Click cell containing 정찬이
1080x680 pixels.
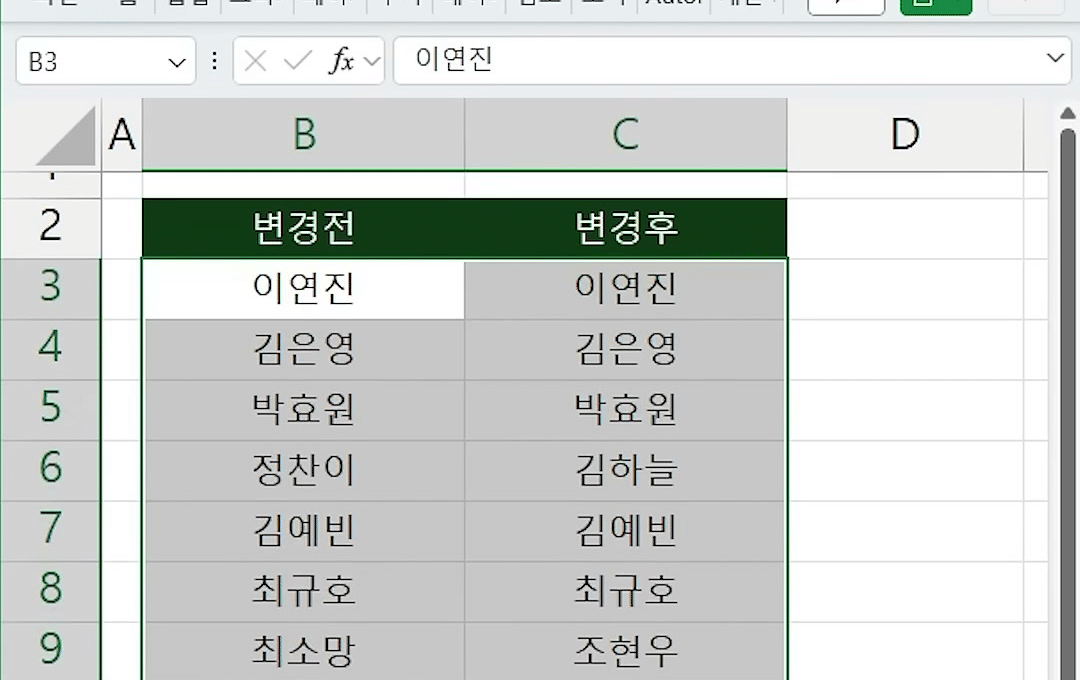304,471
